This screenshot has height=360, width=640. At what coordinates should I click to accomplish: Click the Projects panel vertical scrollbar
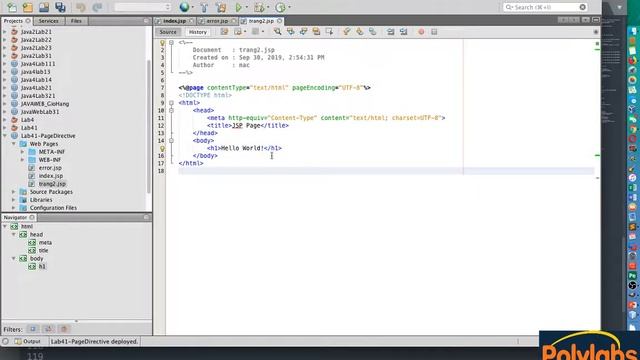click(149, 127)
